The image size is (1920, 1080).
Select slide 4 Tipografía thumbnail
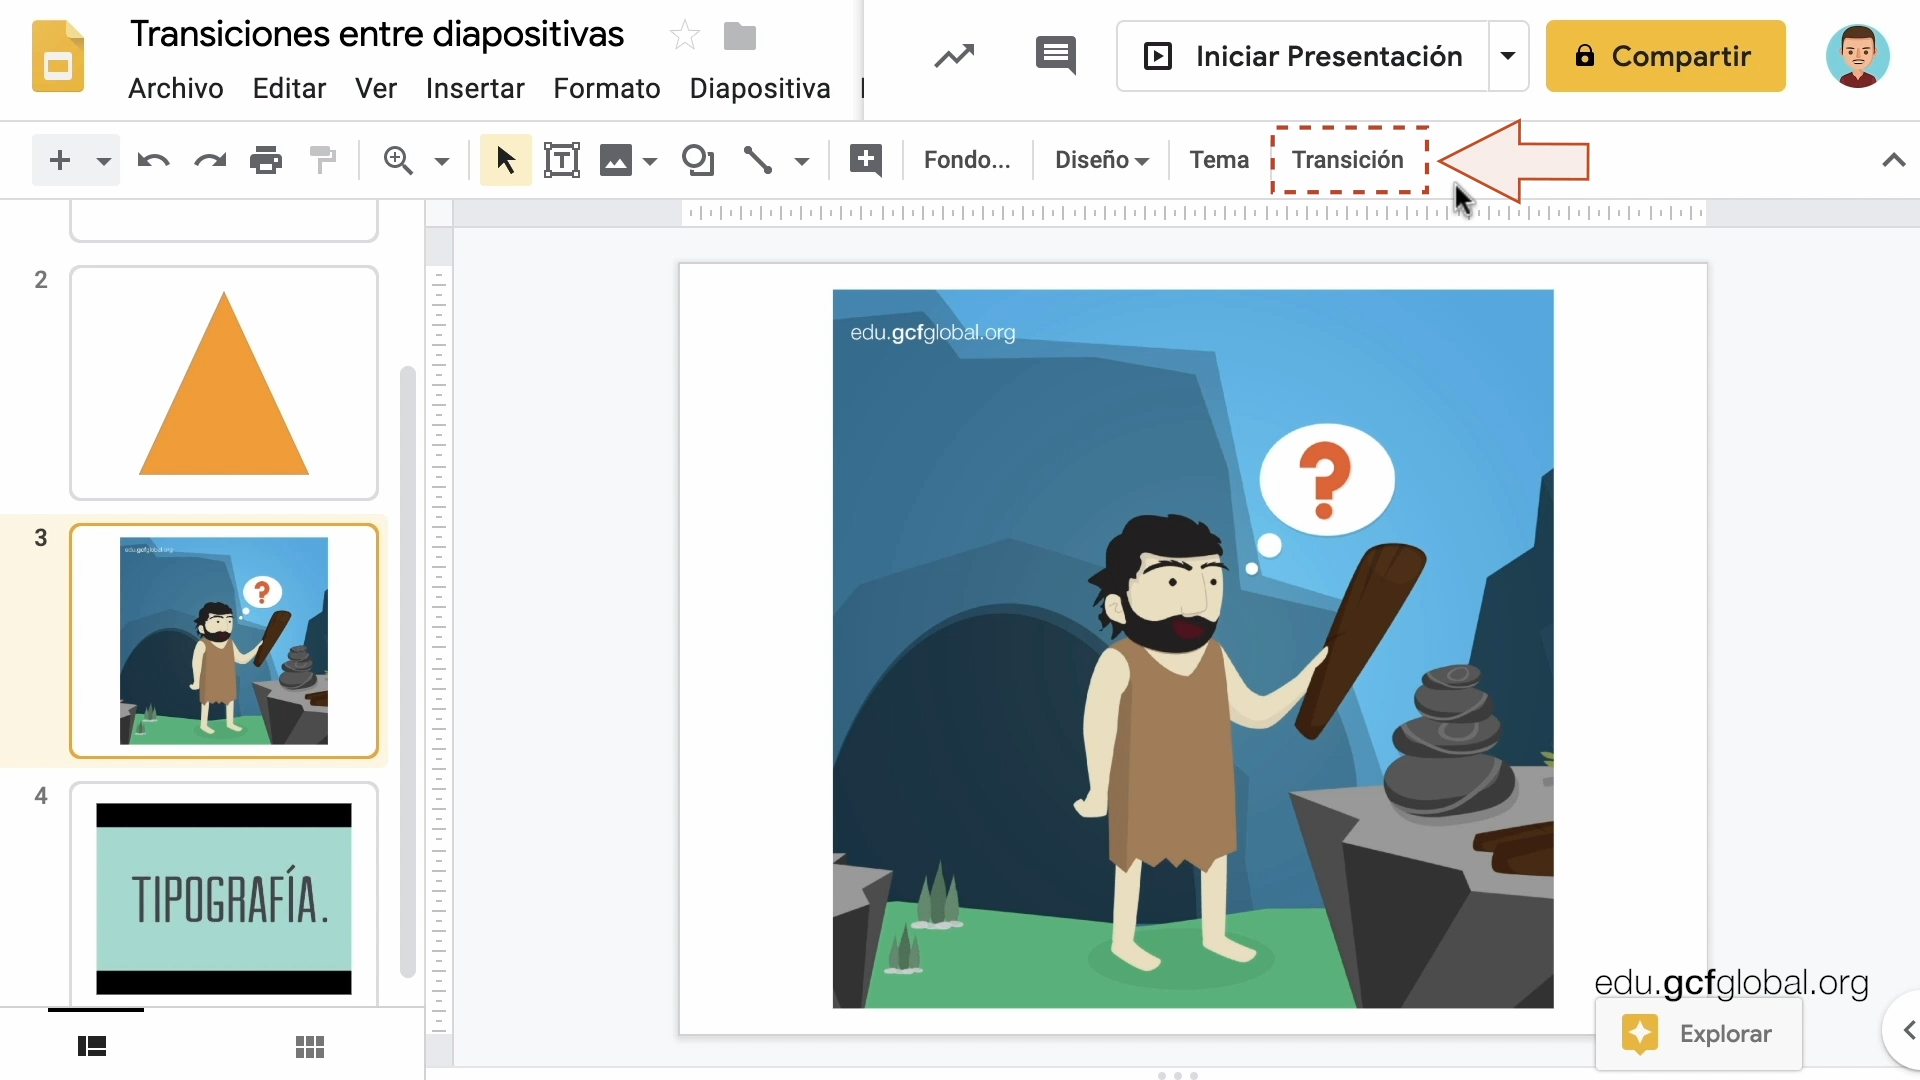pyautogui.click(x=224, y=894)
